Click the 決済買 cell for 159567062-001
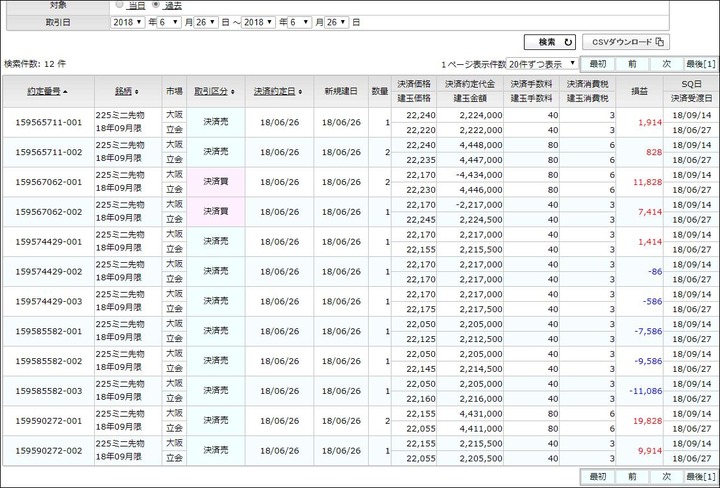The height and width of the screenshot is (488, 720). 216,182
